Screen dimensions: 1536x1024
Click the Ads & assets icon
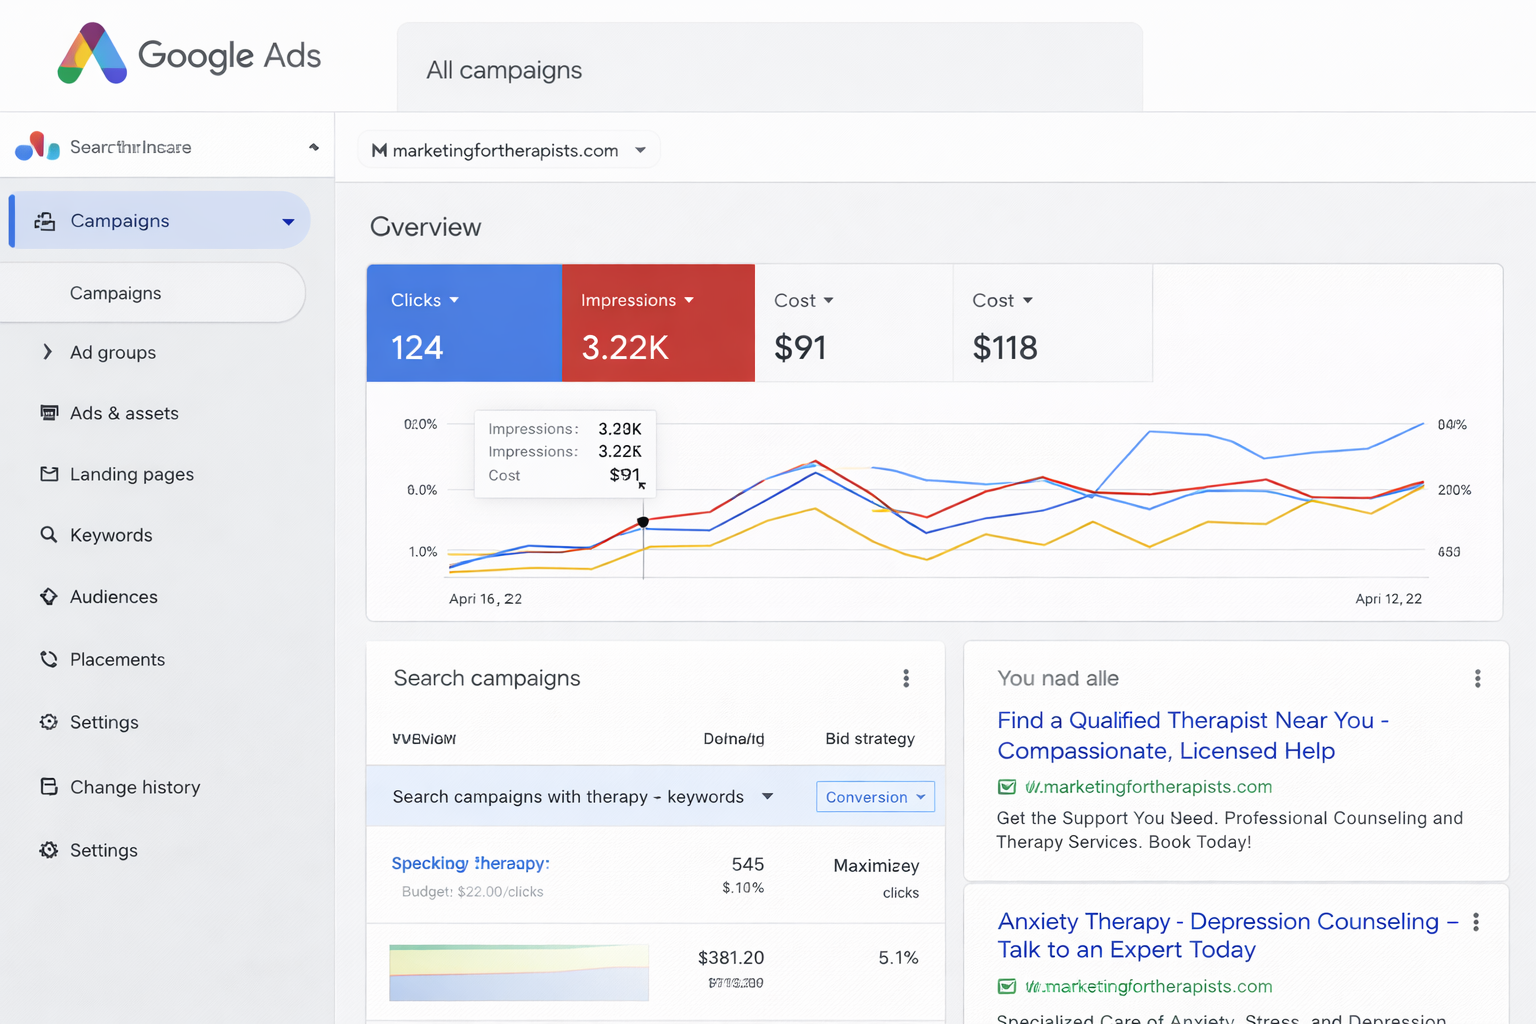(x=48, y=413)
